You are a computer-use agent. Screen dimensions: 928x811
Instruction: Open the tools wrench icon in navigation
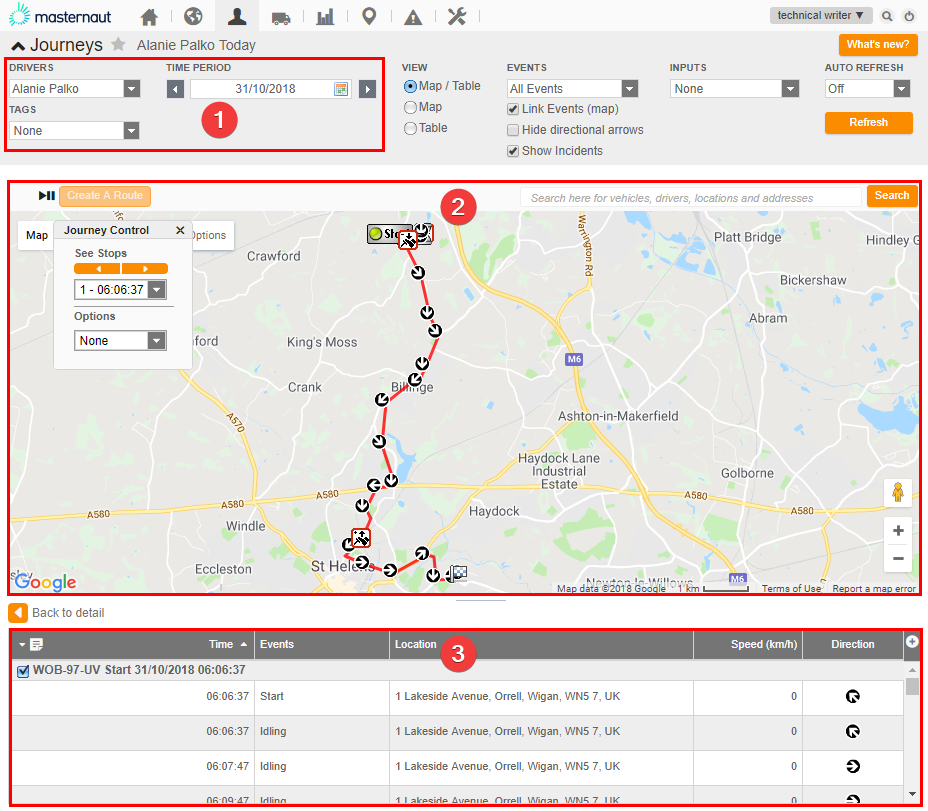[457, 16]
